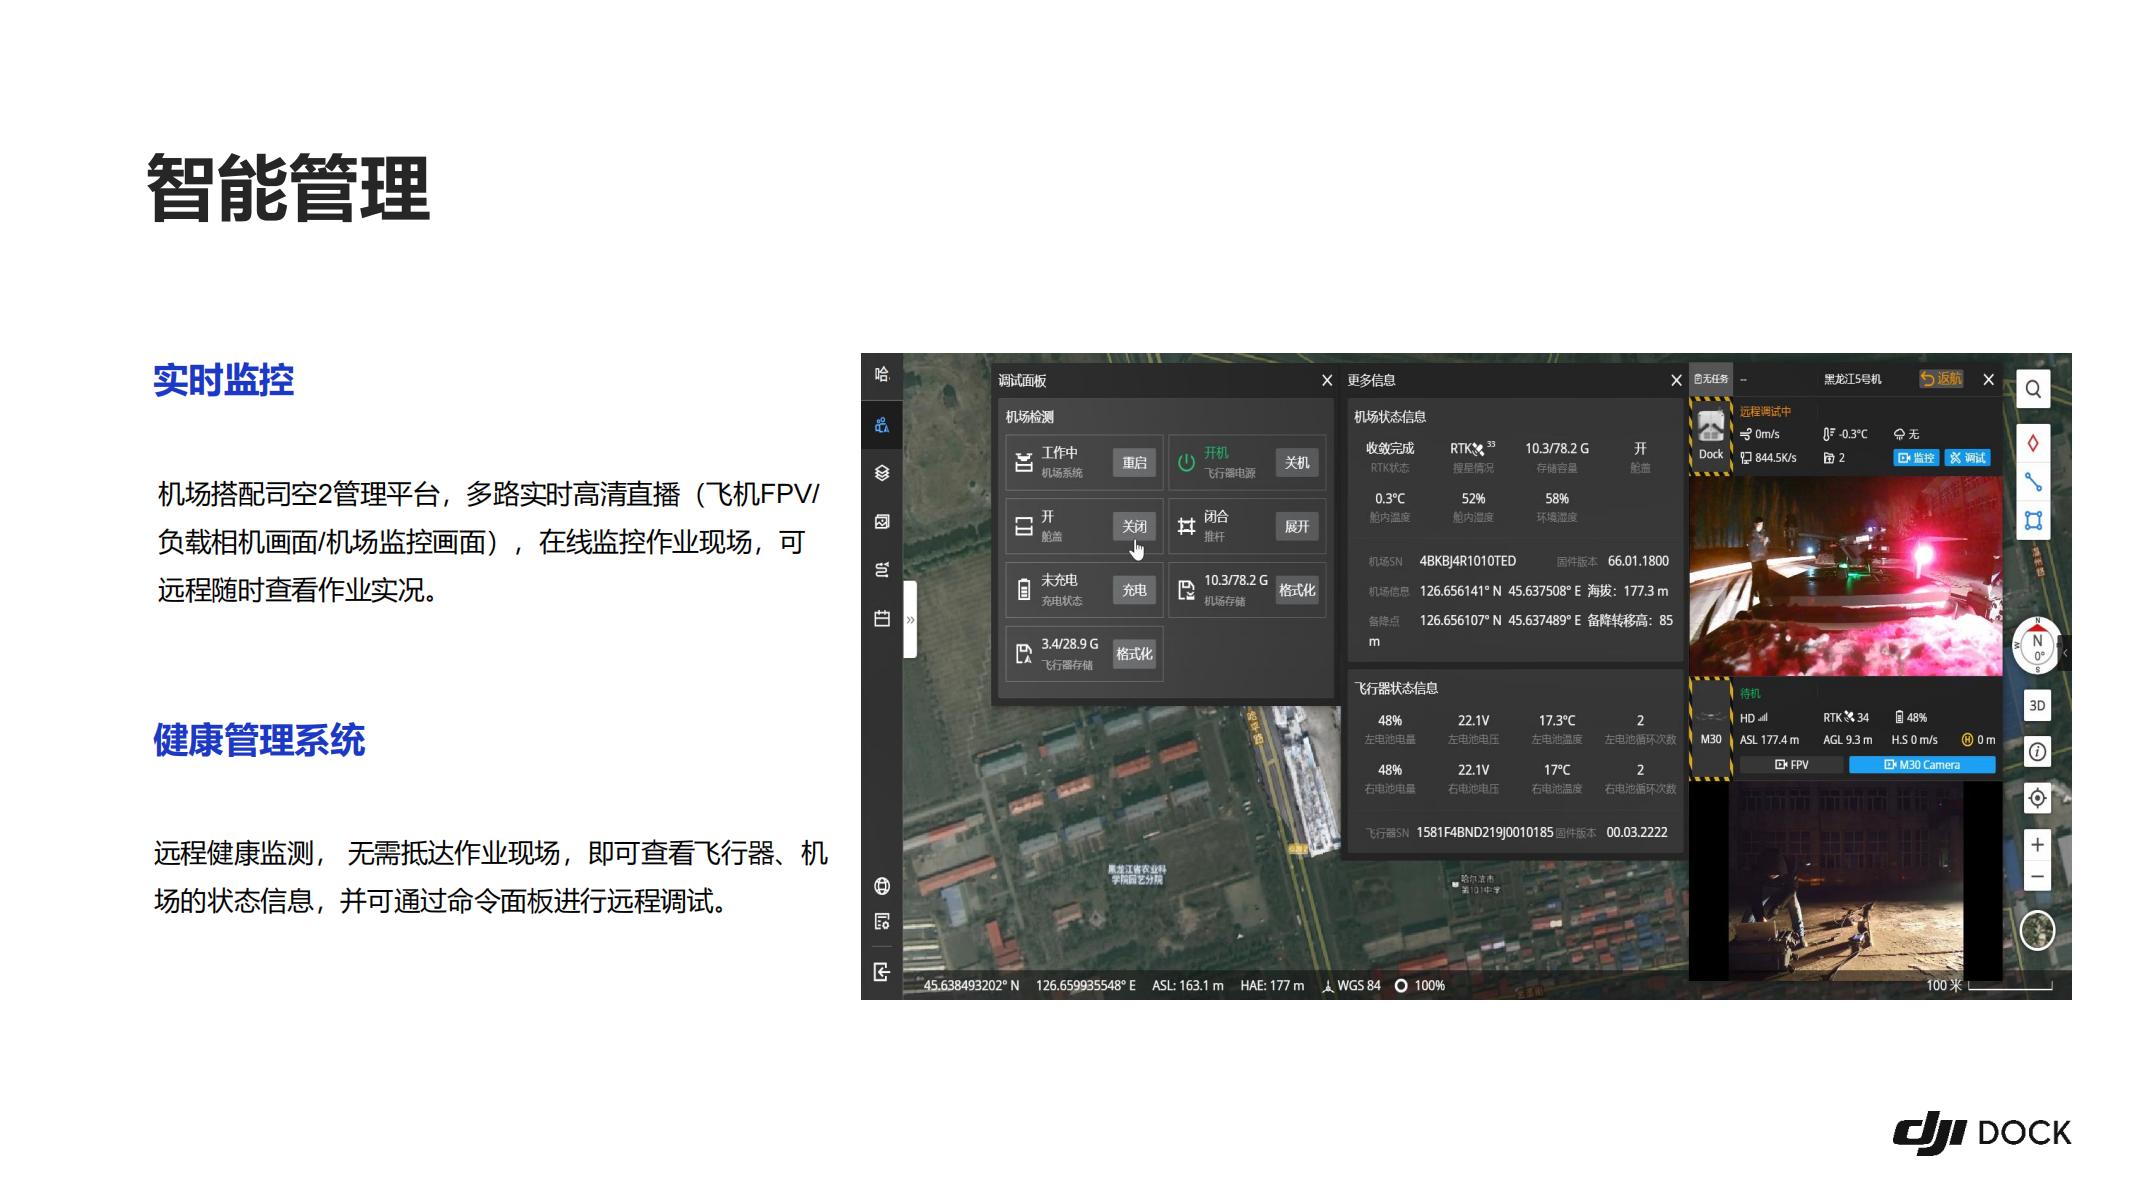
Task: Select the line drawing annotation tool
Action: point(2033,482)
